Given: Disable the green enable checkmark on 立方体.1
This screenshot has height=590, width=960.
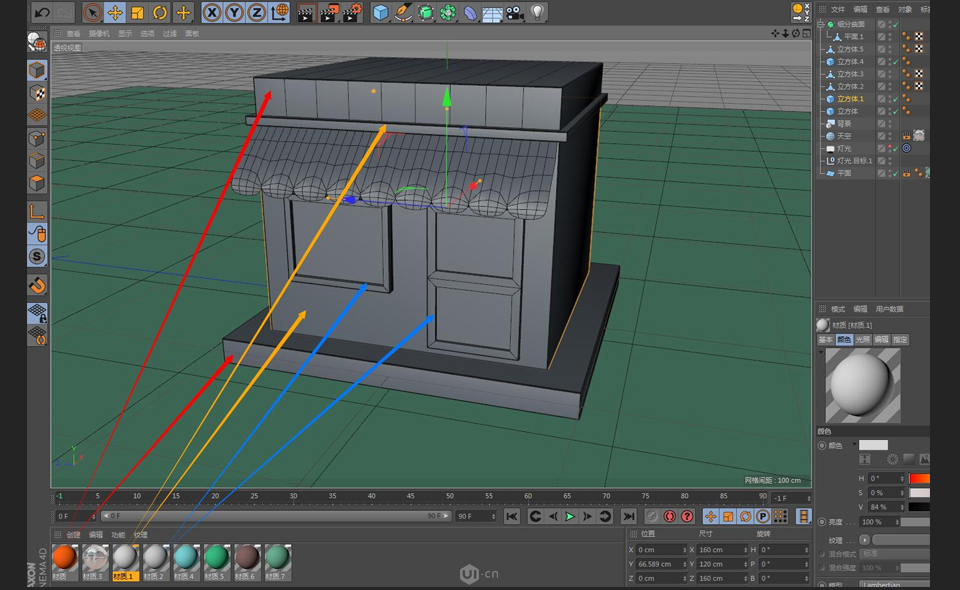Looking at the screenshot, I should pyautogui.click(x=895, y=97).
